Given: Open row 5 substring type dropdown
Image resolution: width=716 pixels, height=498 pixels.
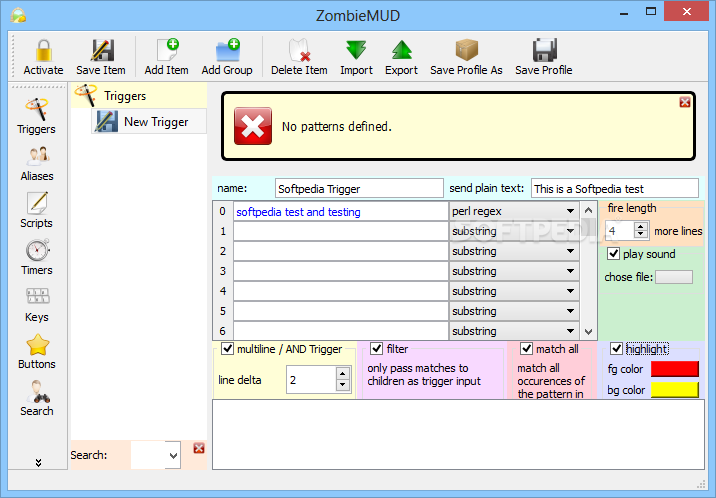Looking at the screenshot, I should (x=514, y=311).
